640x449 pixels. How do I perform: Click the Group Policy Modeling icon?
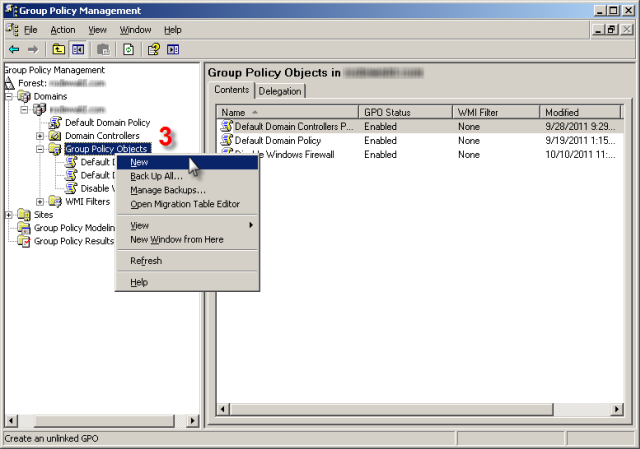(x=24, y=228)
